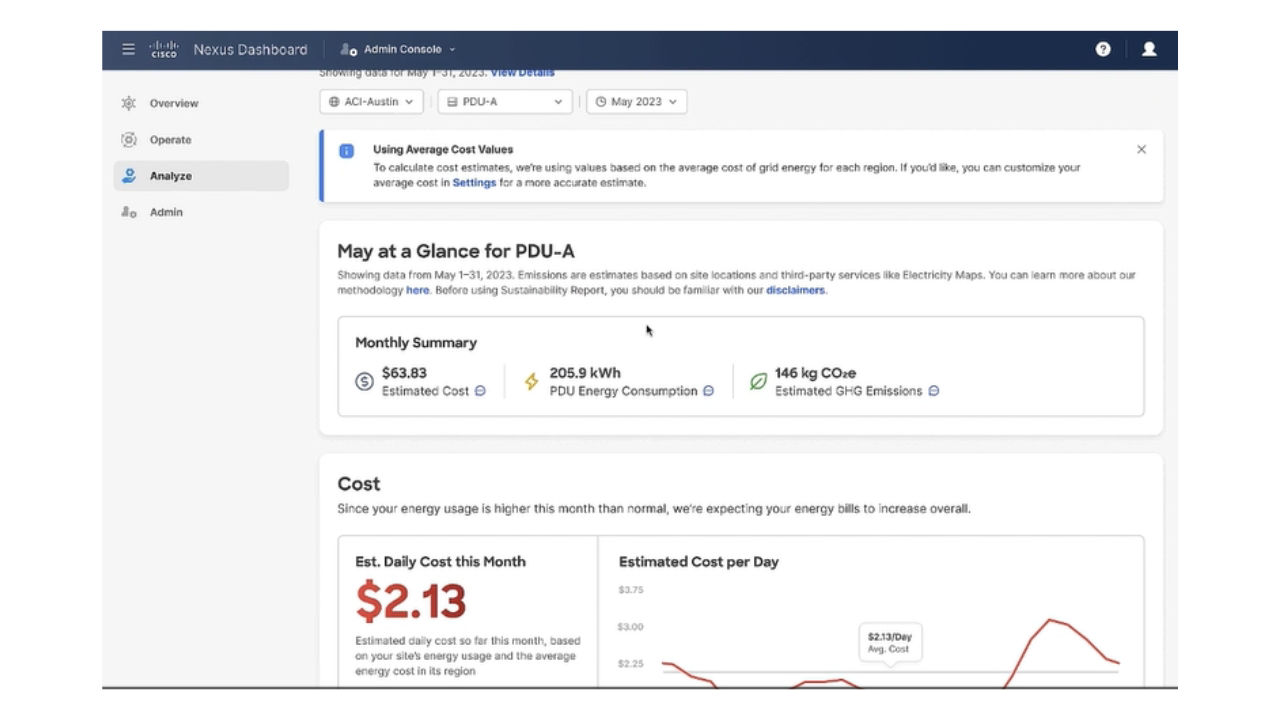Click the $2.13/Day average cost marker
This screenshot has width=1280, height=720.
[891, 643]
